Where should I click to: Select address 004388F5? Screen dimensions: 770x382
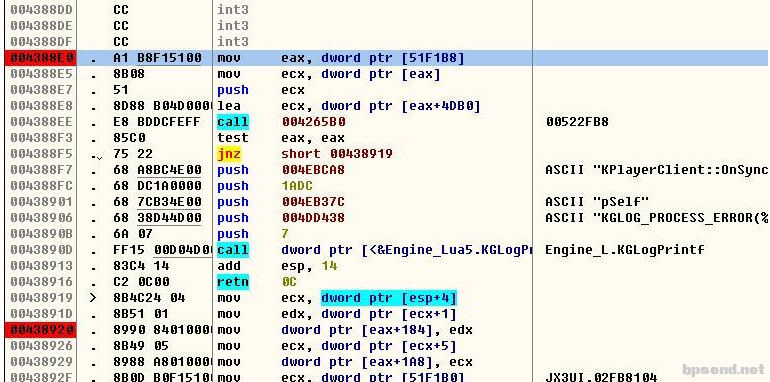[x=41, y=154]
